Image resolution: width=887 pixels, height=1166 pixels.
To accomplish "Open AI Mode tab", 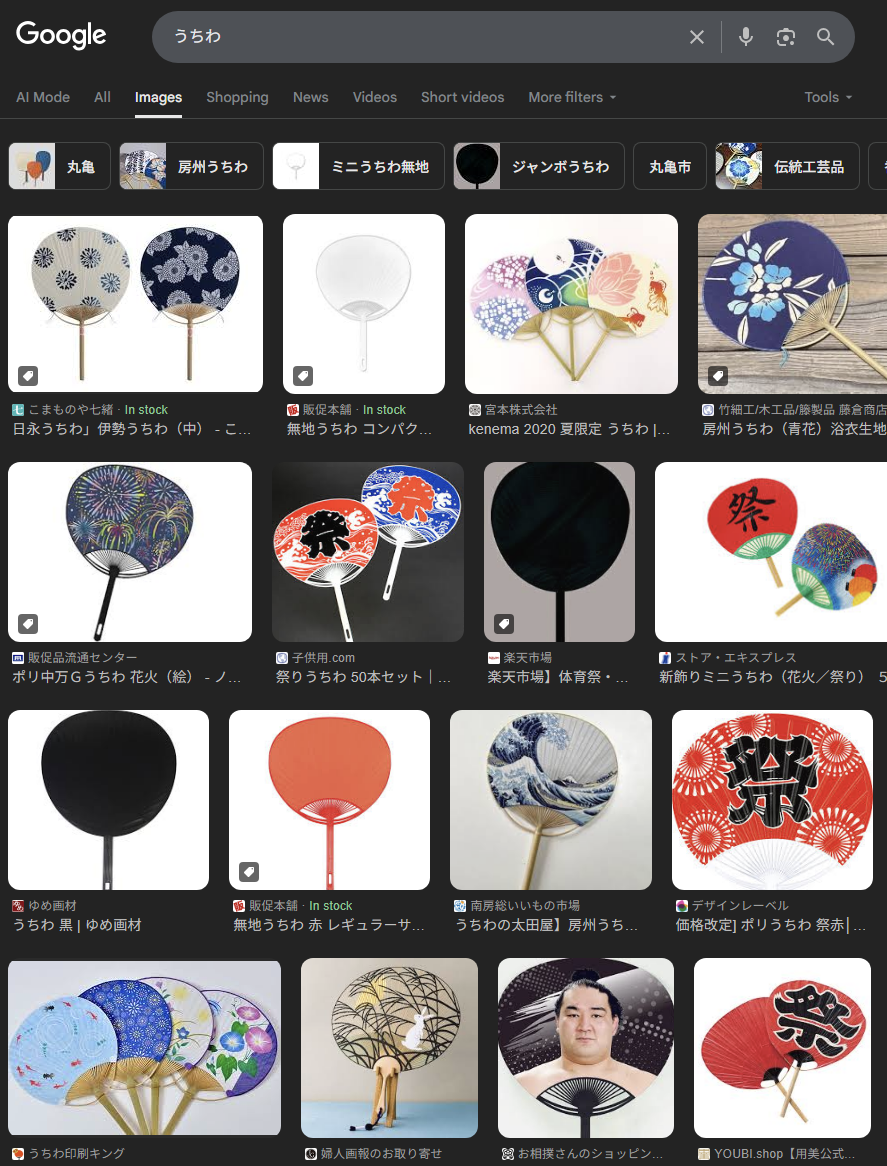I will coord(43,97).
